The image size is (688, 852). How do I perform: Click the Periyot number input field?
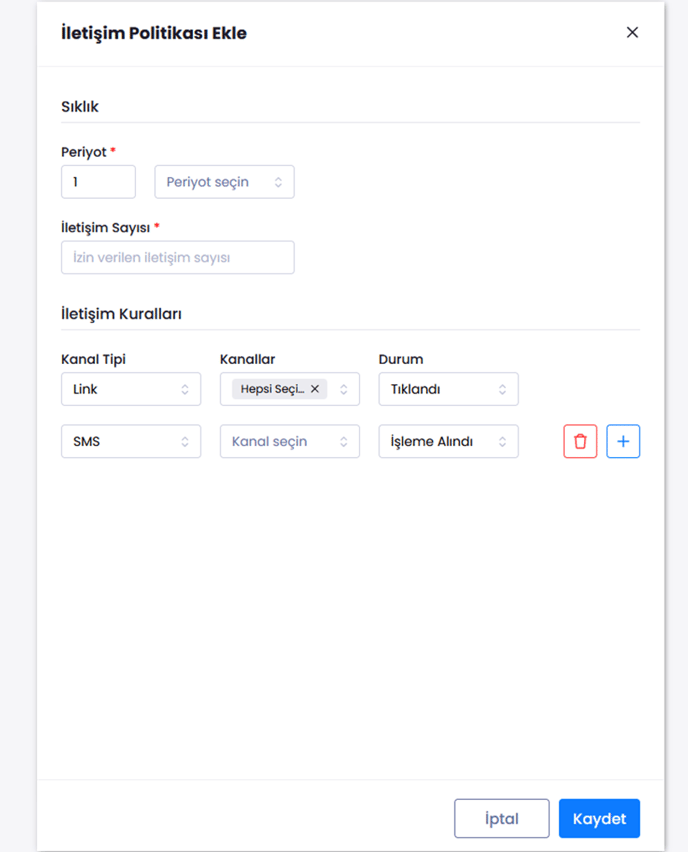pos(98,182)
